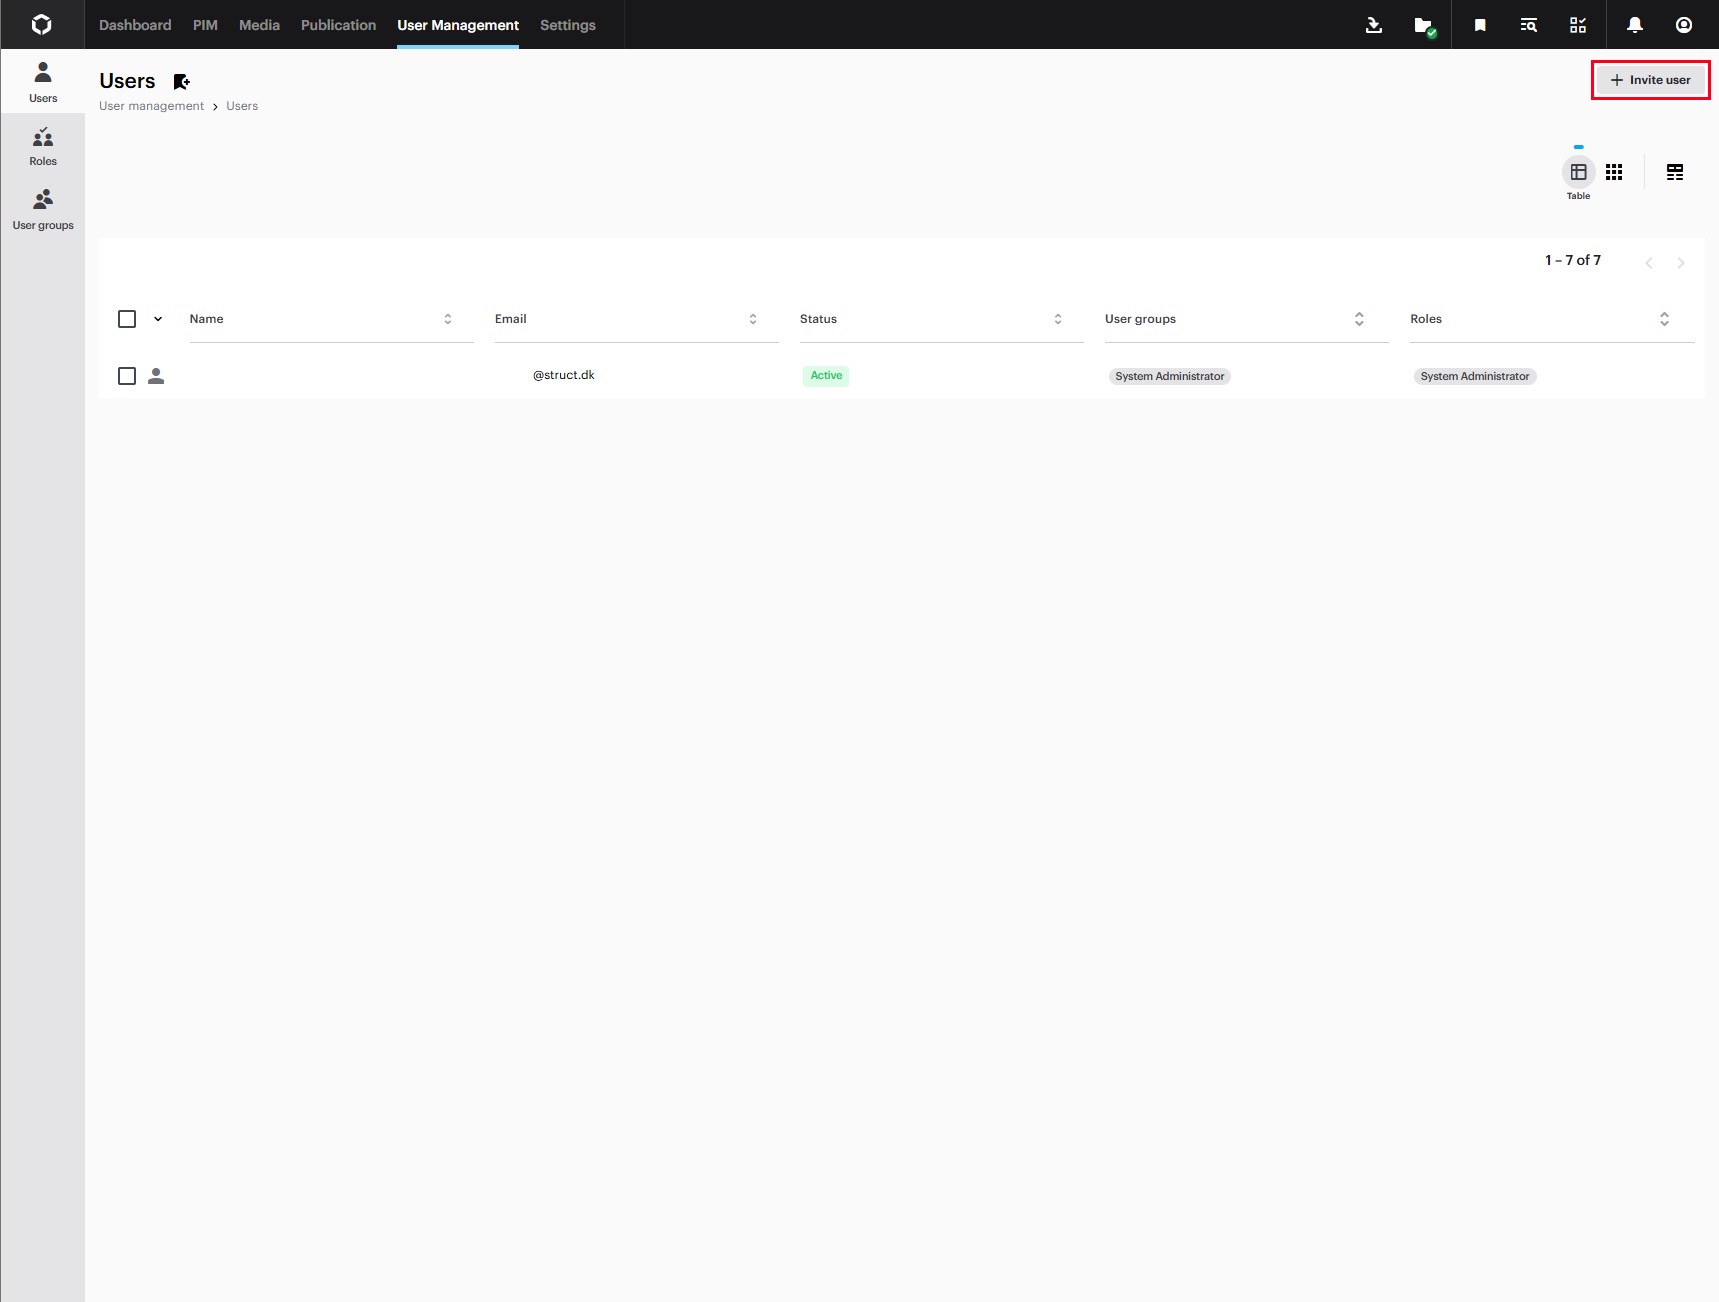
Task: Open the list search icon in top bar
Action: coord(1529,25)
